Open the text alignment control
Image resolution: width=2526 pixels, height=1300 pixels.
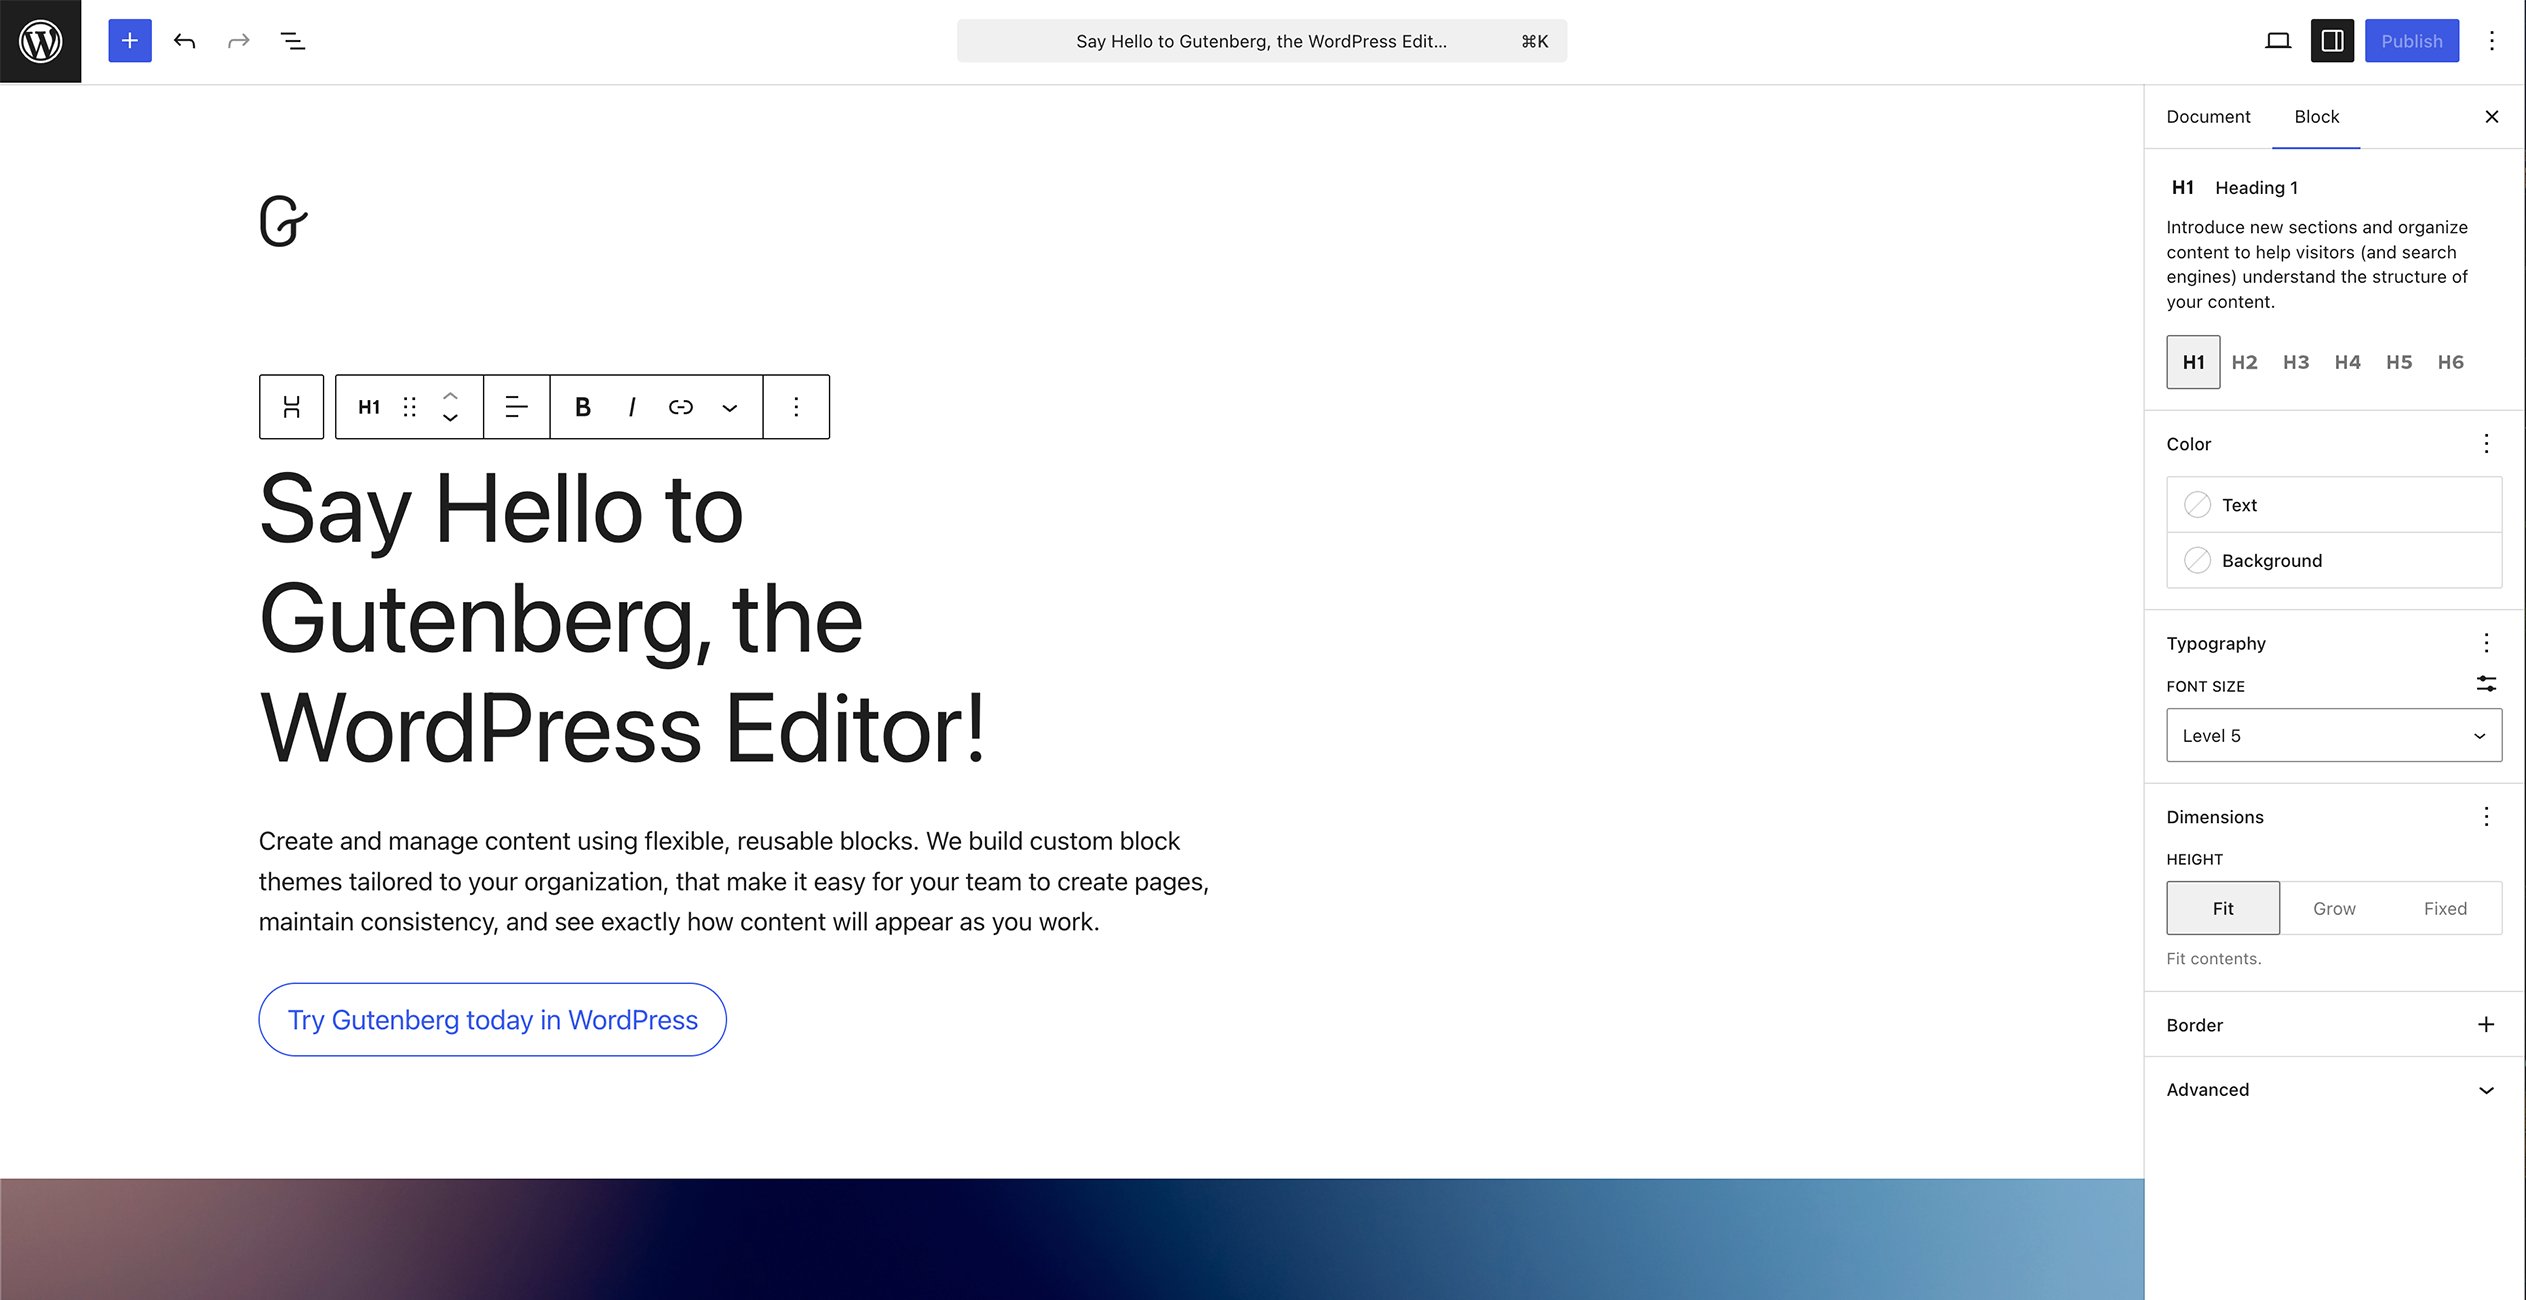tap(516, 407)
